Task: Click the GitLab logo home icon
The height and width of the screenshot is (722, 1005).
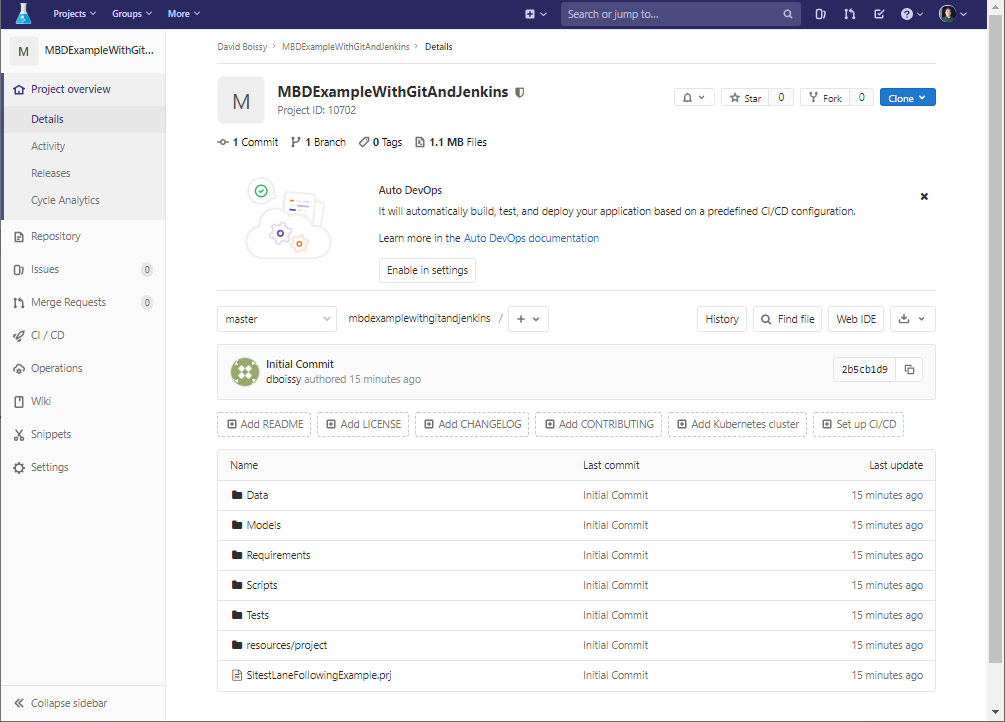Action: pyautogui.click(x=24, y=14)
